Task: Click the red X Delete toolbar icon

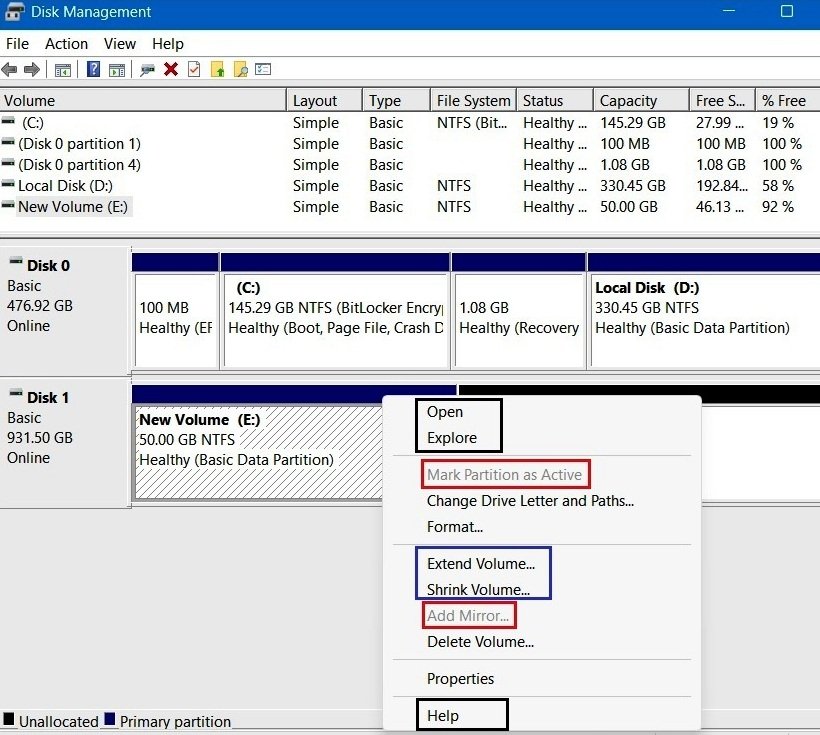Action: pos(170,69)
